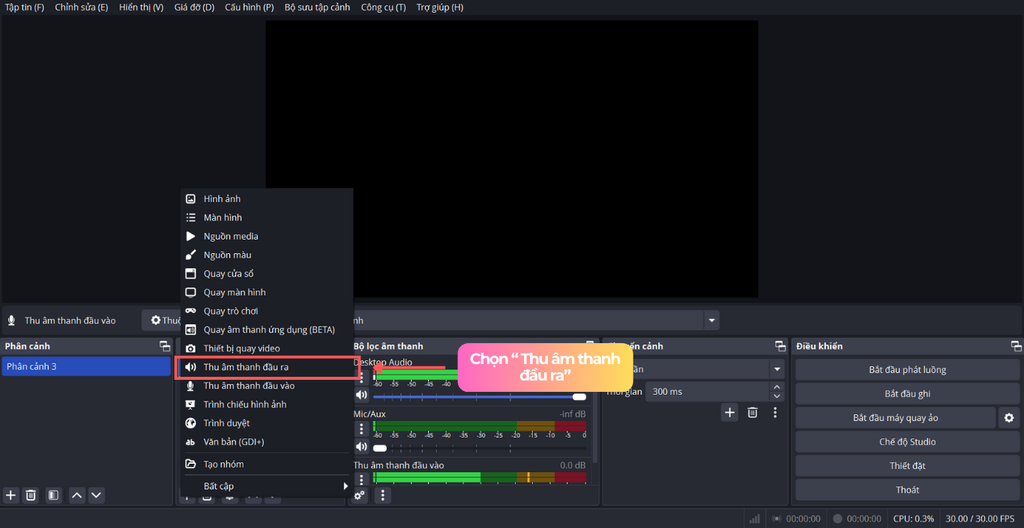Mute the Desktop Audio speaker toggle

[362, 396]
